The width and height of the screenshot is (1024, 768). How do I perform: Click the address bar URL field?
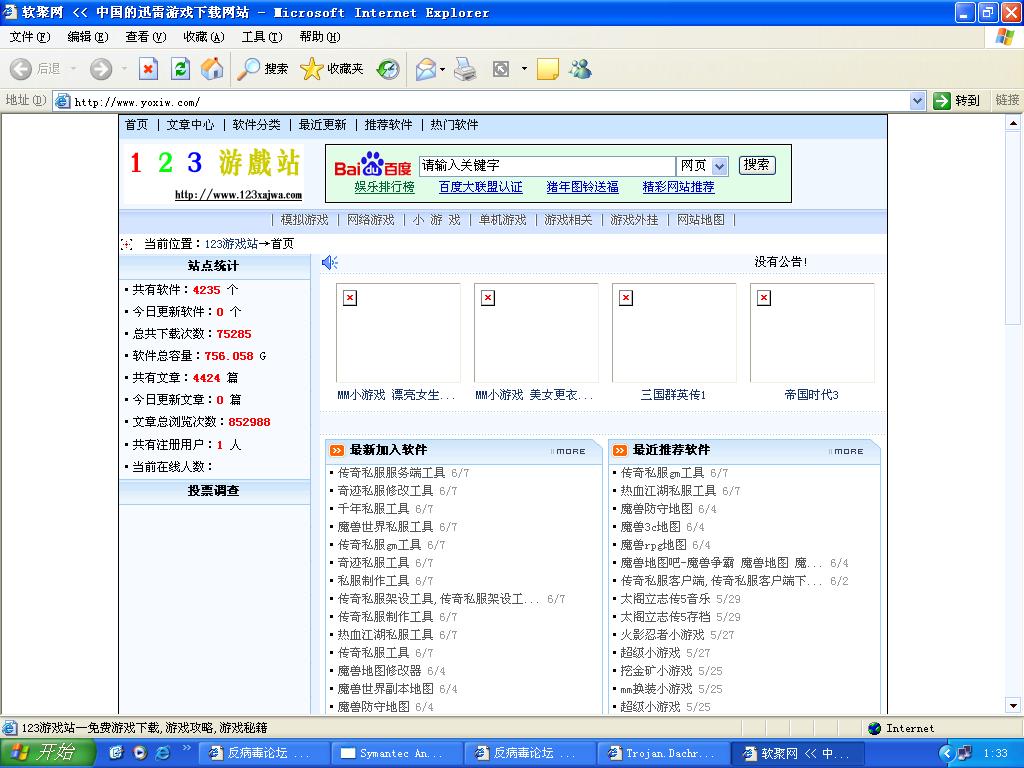pyautogui.click(x=483, y=101)
